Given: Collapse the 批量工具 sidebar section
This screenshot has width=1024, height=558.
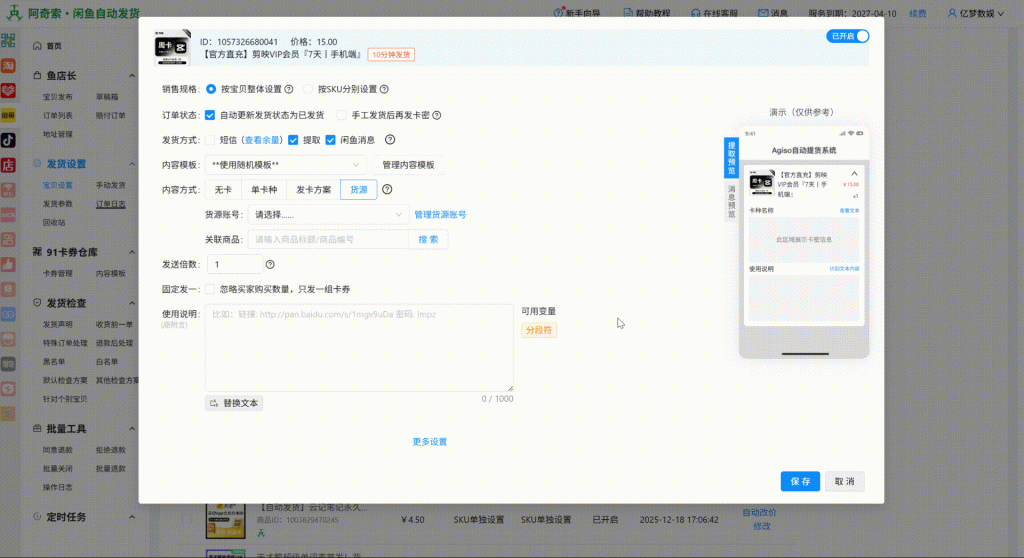Looking at the screenshot, I should (132, 429).
